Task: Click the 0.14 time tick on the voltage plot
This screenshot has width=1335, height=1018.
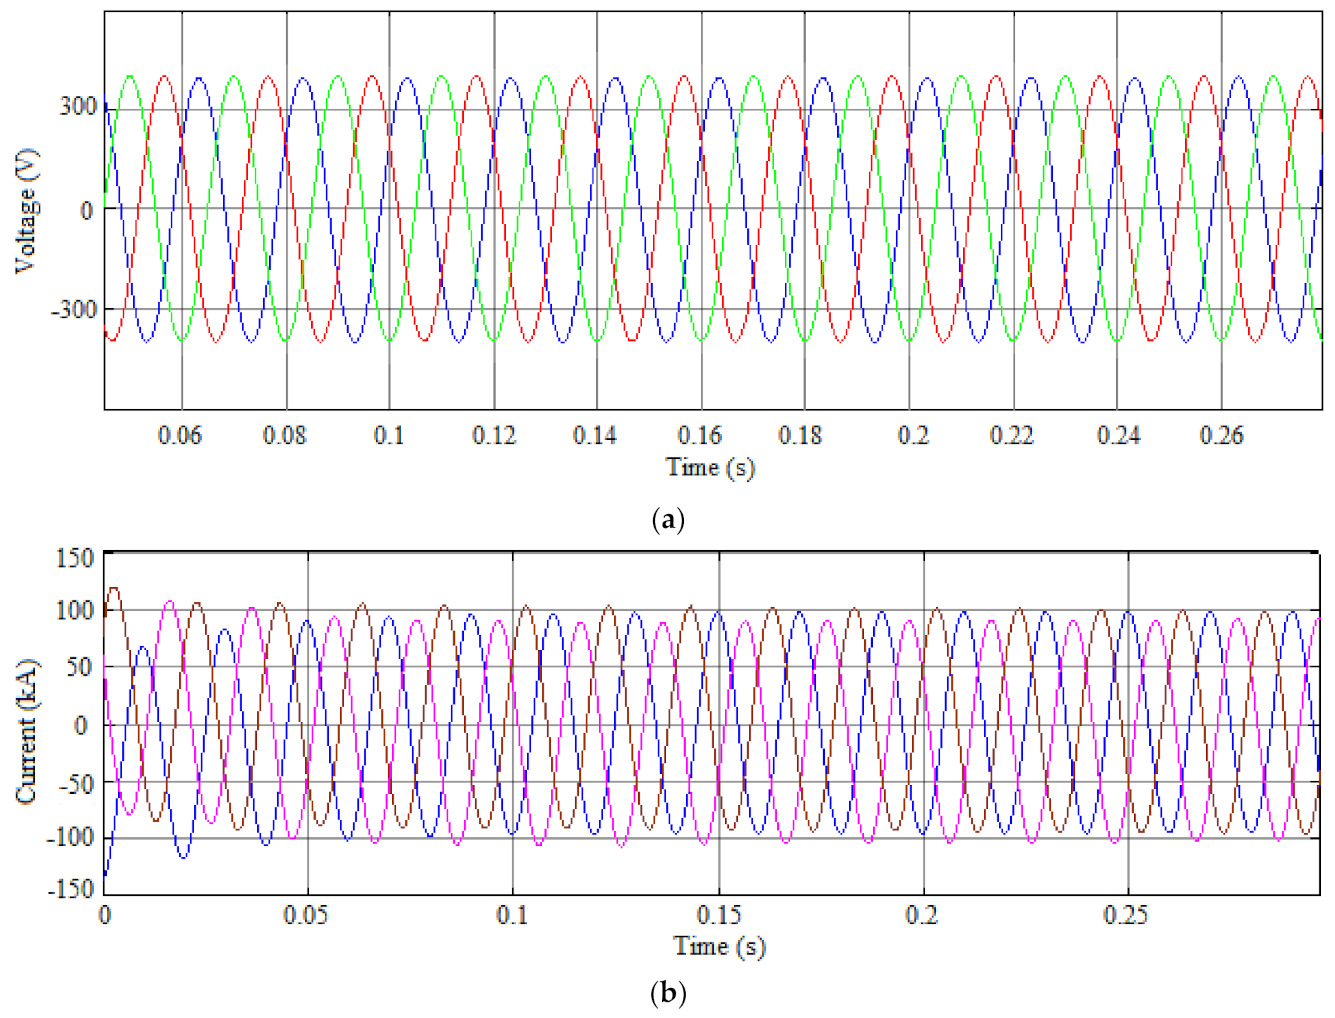Action: tap(595, 435)
